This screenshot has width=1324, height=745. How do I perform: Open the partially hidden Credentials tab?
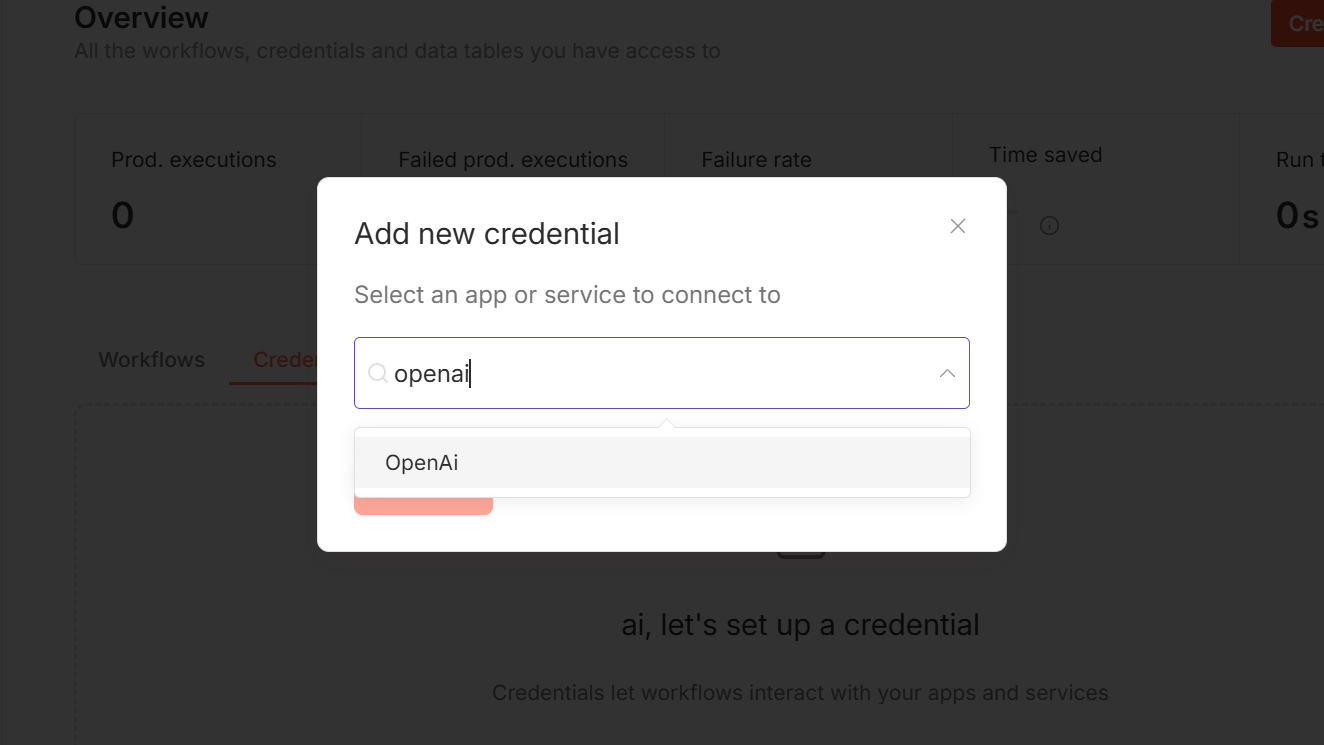pos(284,360)
